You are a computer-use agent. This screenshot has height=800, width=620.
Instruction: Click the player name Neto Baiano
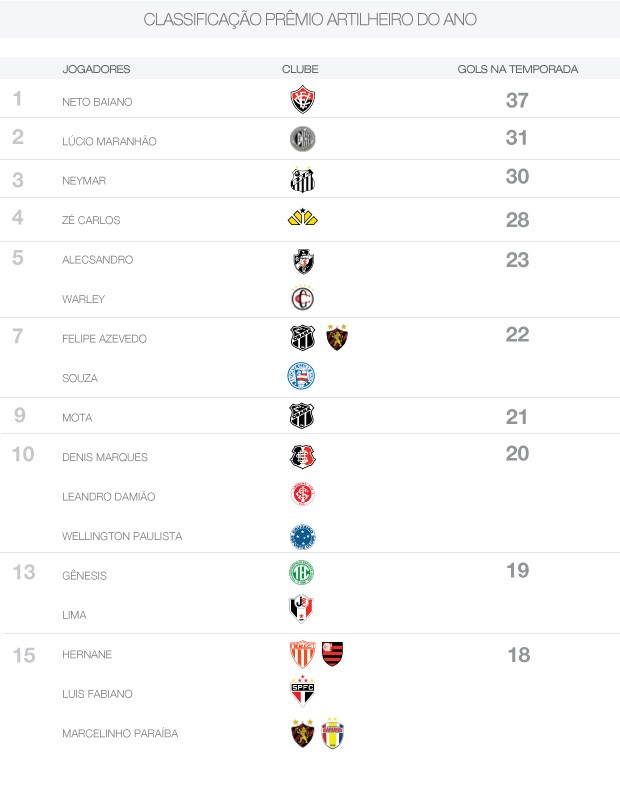click(97, 102)
